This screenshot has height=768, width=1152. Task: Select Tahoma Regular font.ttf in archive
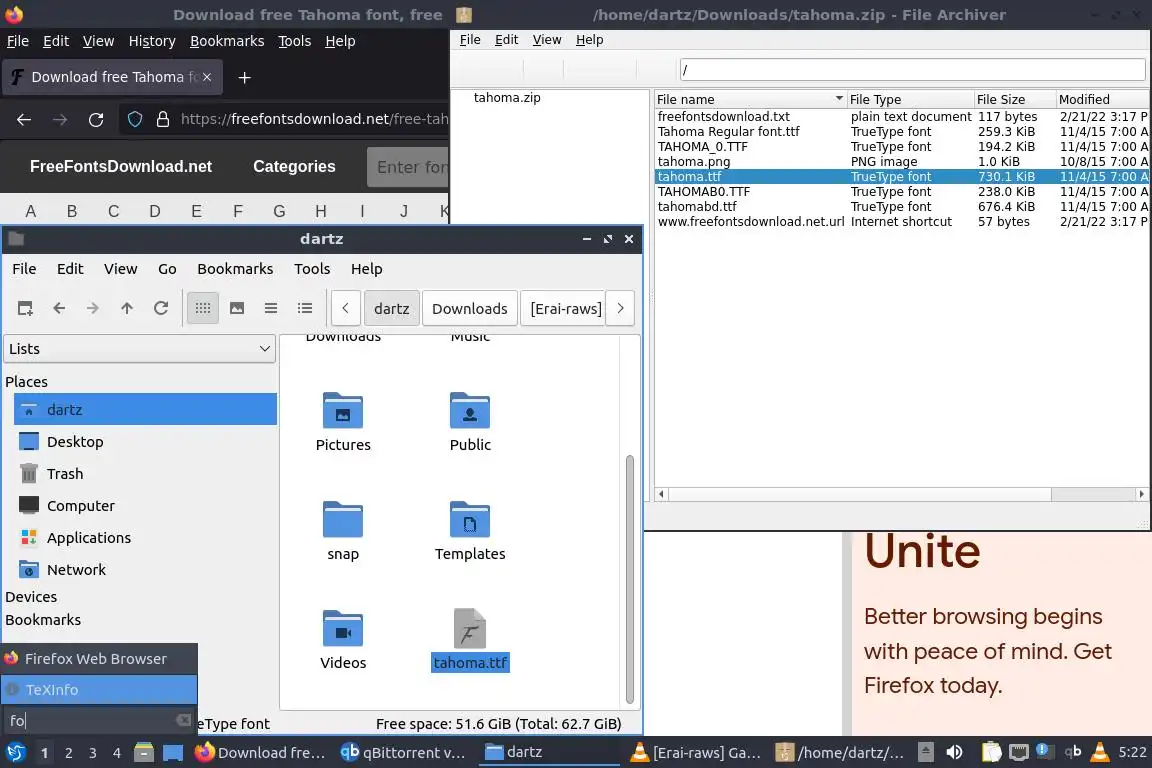click(x=729, y=132)
